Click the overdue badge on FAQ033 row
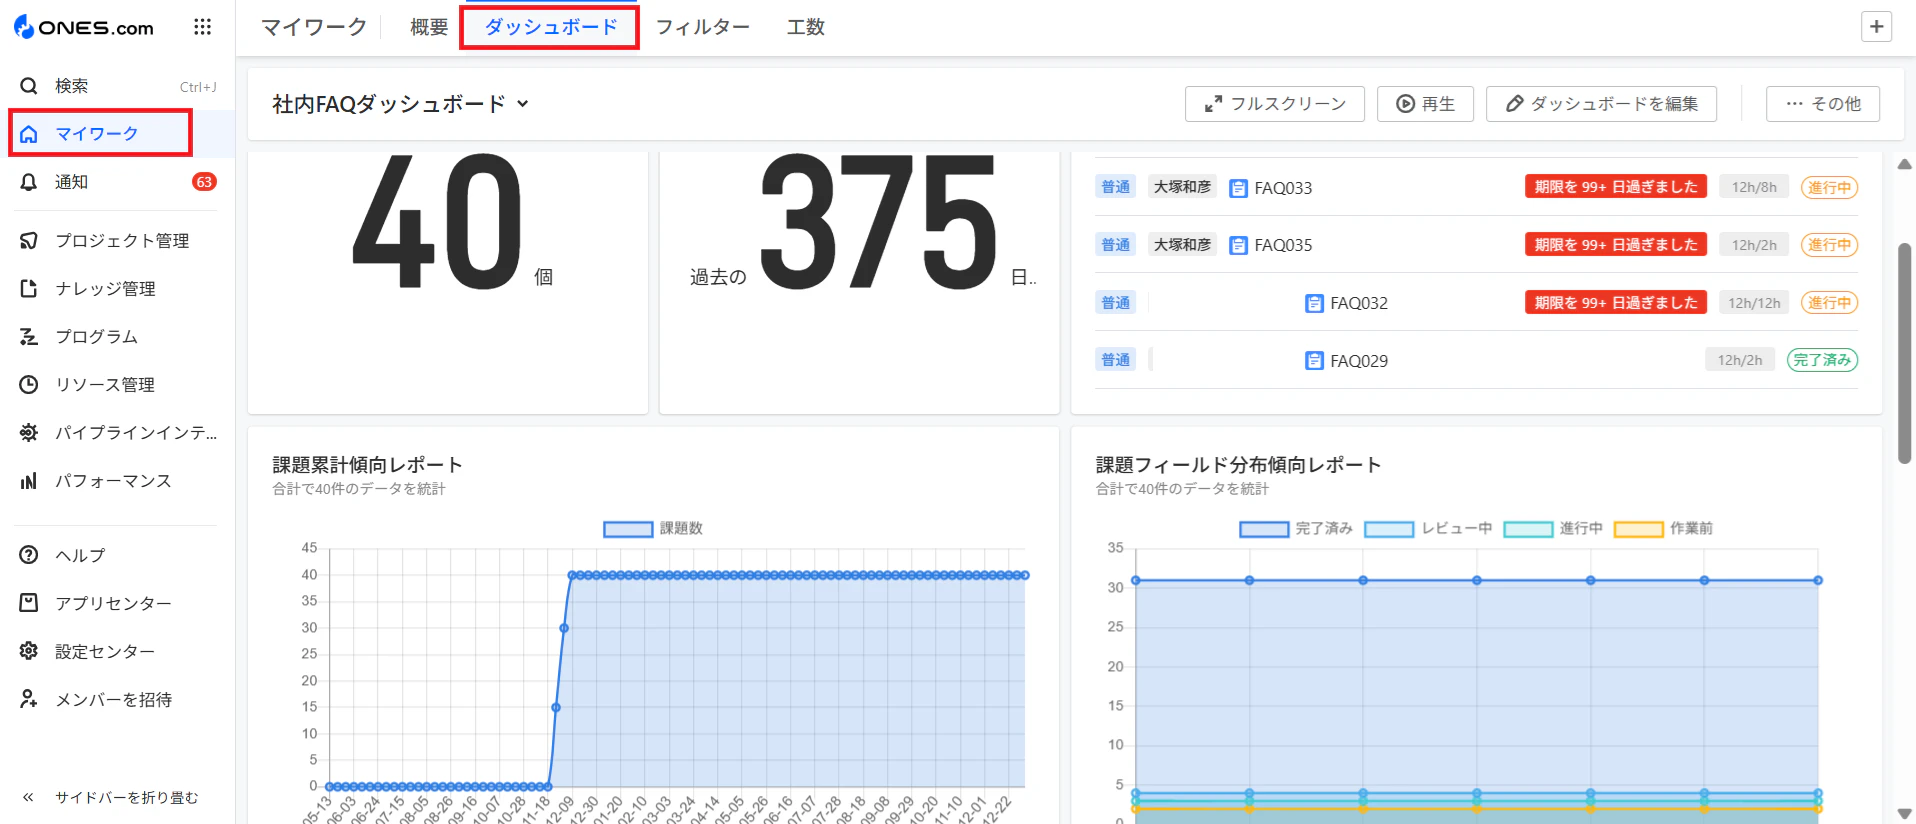The image size is (1916, 824). coord(1616,187)
